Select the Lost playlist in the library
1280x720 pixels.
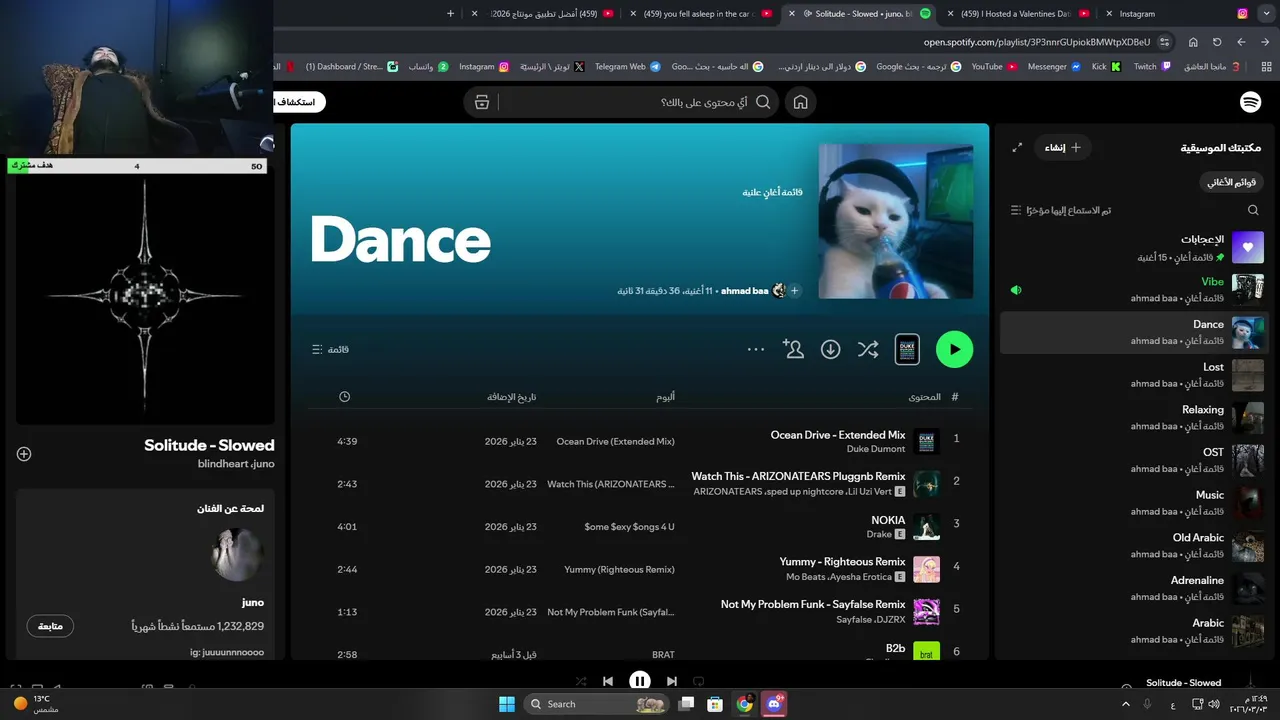tap(1135, 375)
